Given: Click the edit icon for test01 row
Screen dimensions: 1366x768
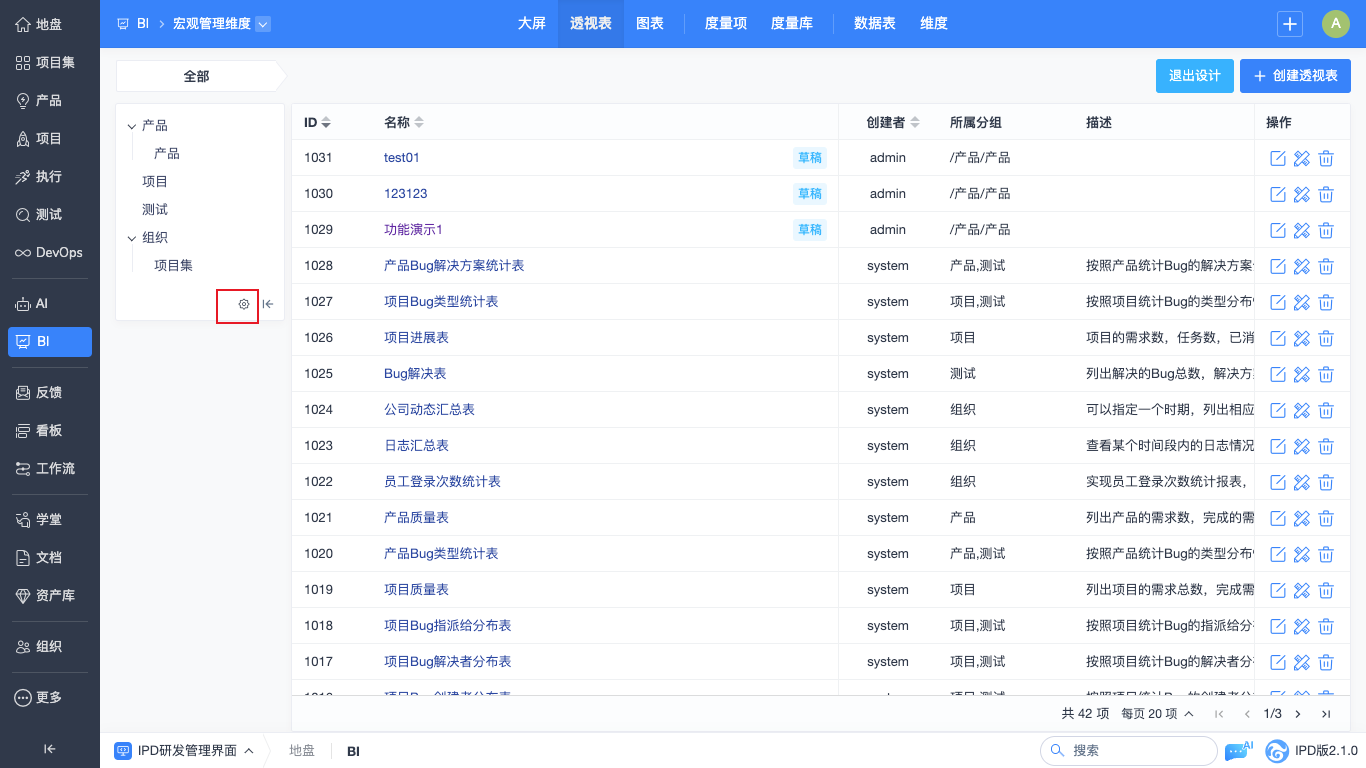Looking at the screenshot, I should pos(1277,158).
